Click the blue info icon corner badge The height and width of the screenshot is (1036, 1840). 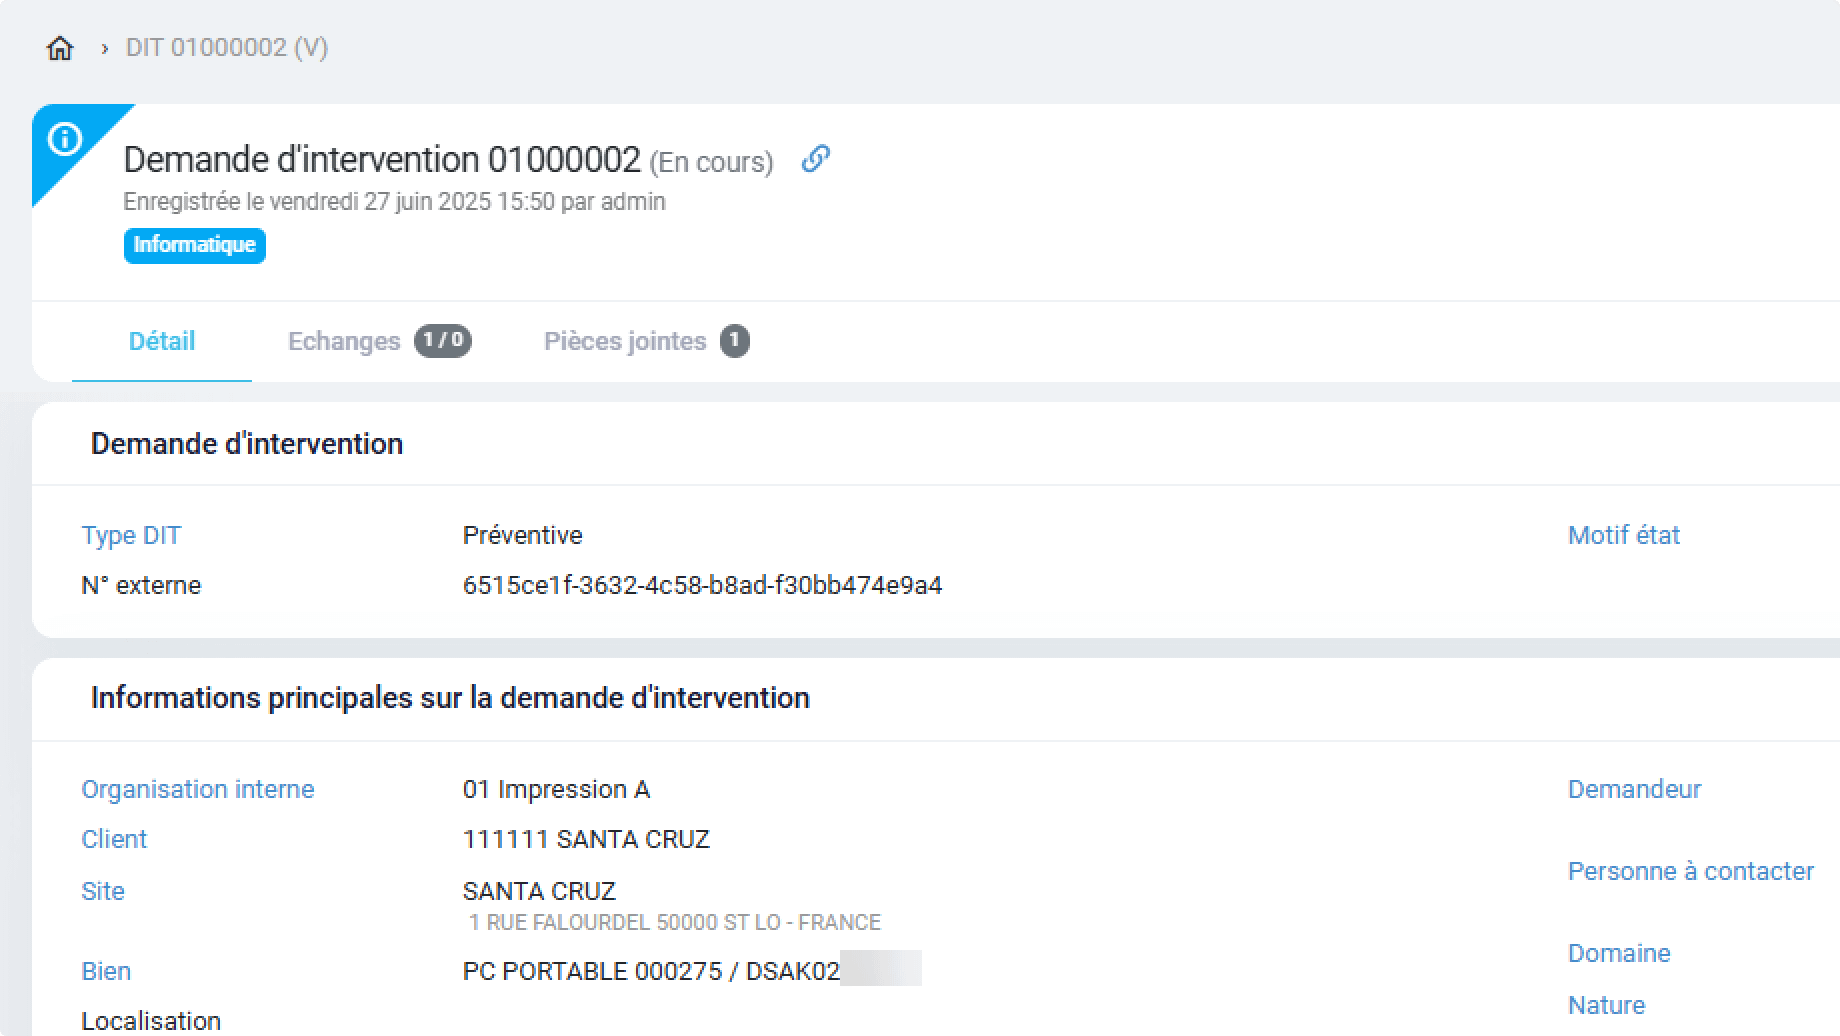[65, 139]
